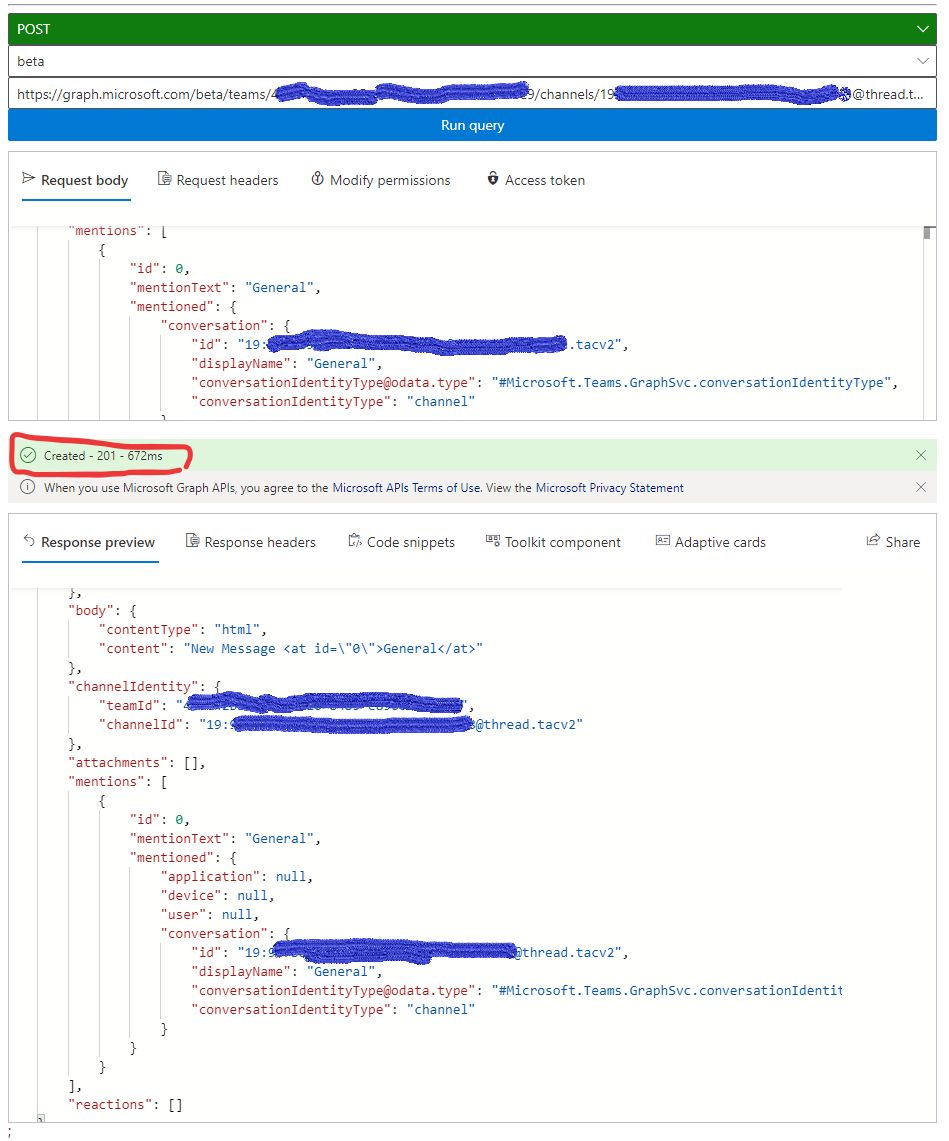Click the Modify permissions shield icon

pyautogui.click(x=317, y=178)
